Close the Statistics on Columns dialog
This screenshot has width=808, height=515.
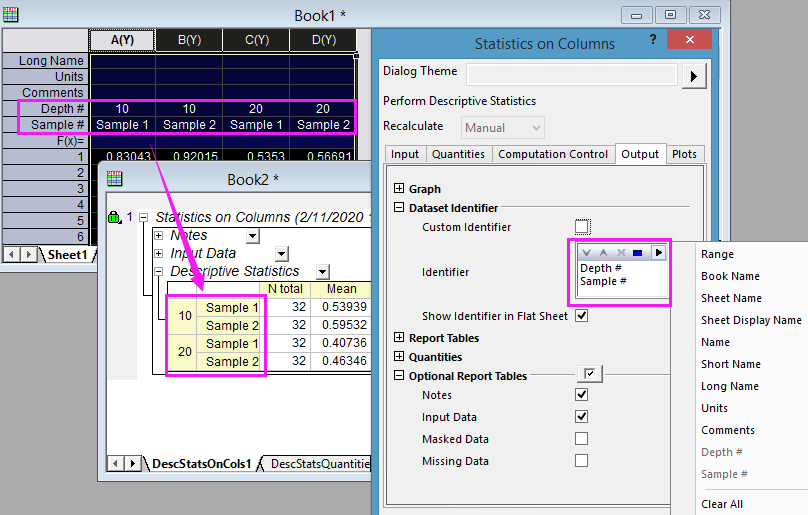click(689, 39)
